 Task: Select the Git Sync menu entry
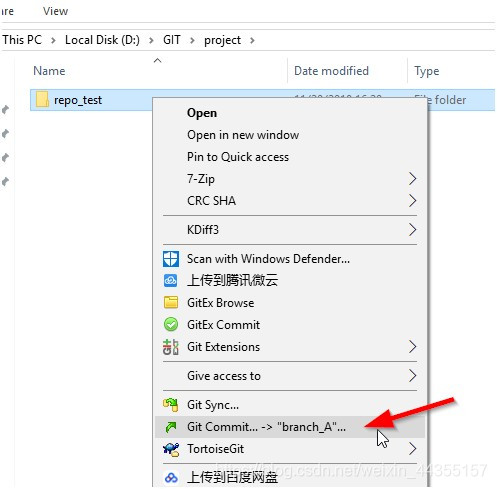coord(289,405)
